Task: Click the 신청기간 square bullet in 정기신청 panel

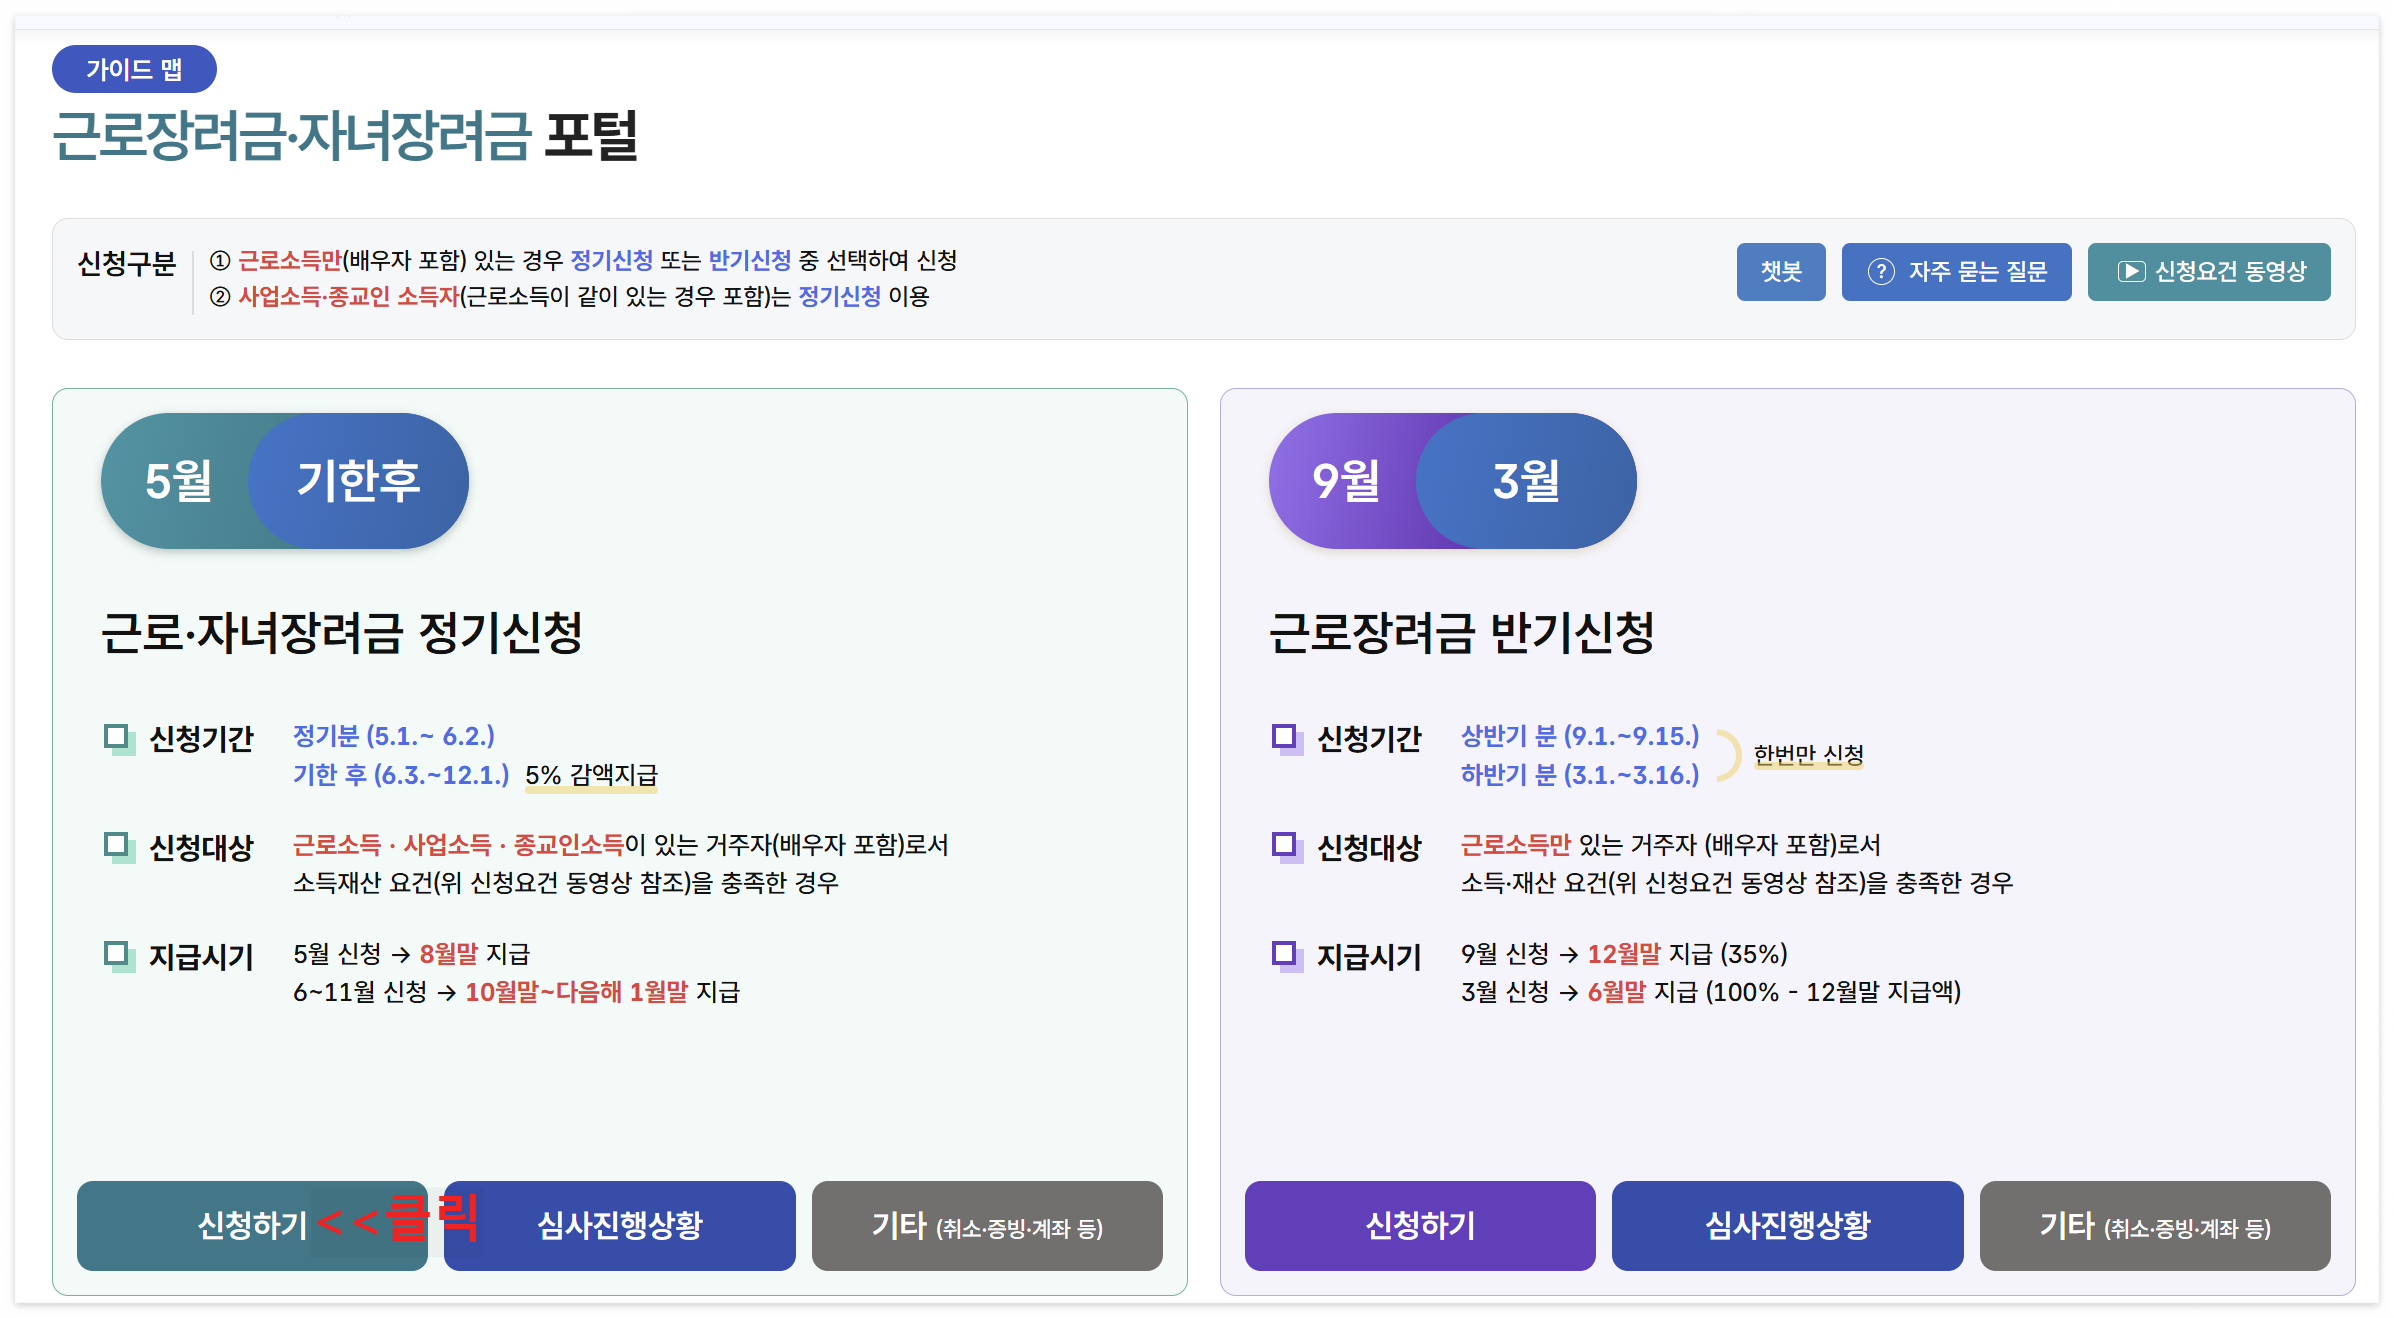Action: (117, 738)
